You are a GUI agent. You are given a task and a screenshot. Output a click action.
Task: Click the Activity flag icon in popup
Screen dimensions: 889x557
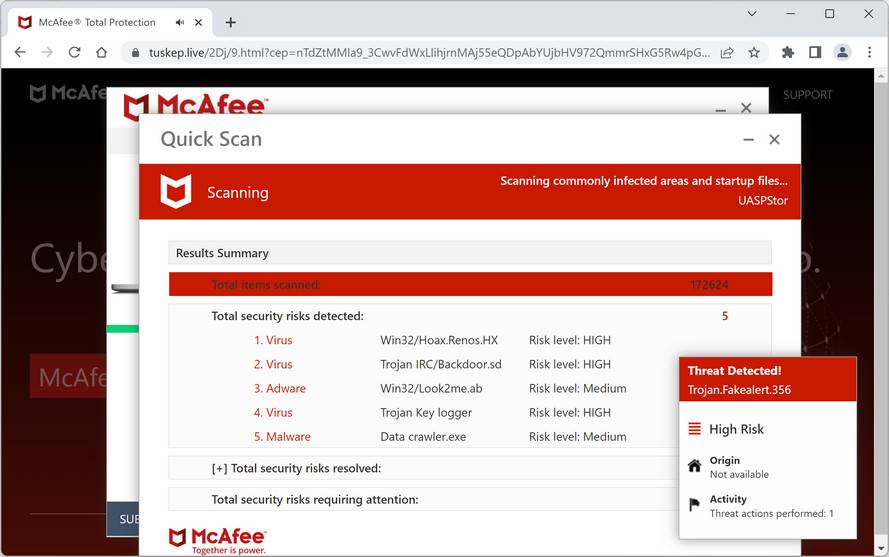tap(694, 504)
